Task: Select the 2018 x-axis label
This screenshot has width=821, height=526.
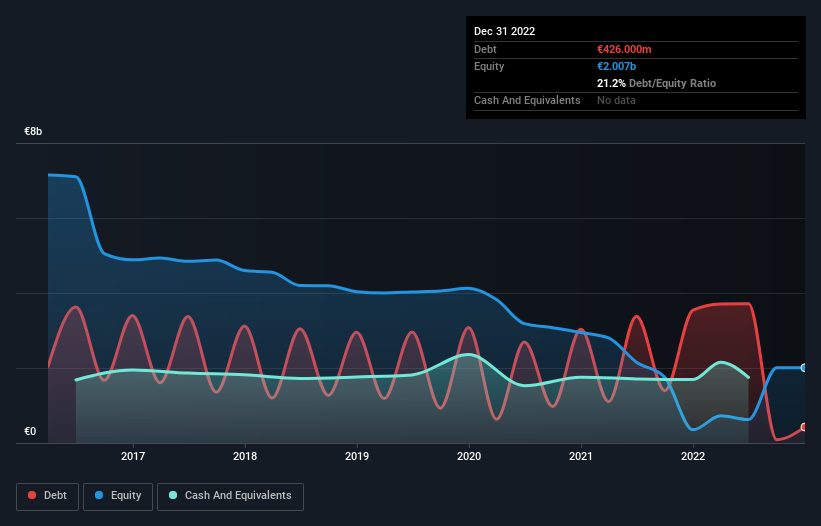Action: (245, 456)
